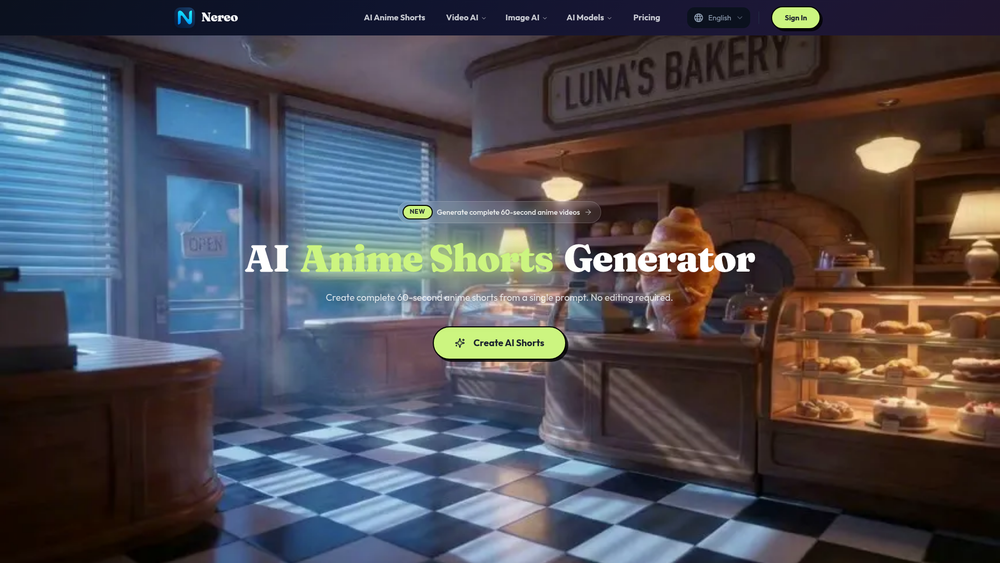This screenshot has width=1000, height=563.
Task: Click the NEW badge
Action: [417, 212]
